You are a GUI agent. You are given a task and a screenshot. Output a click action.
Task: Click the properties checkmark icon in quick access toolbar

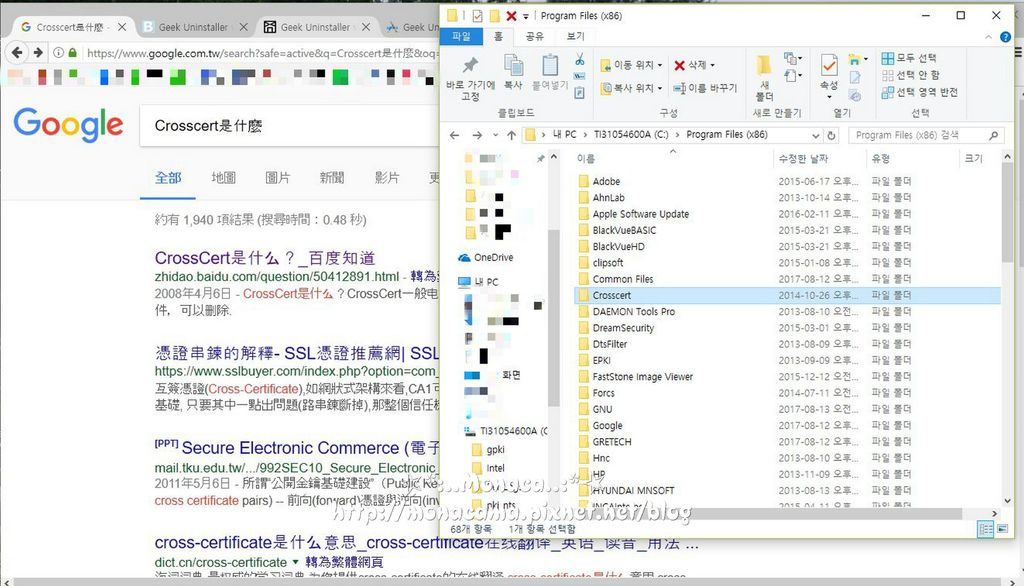click(477, 16)
